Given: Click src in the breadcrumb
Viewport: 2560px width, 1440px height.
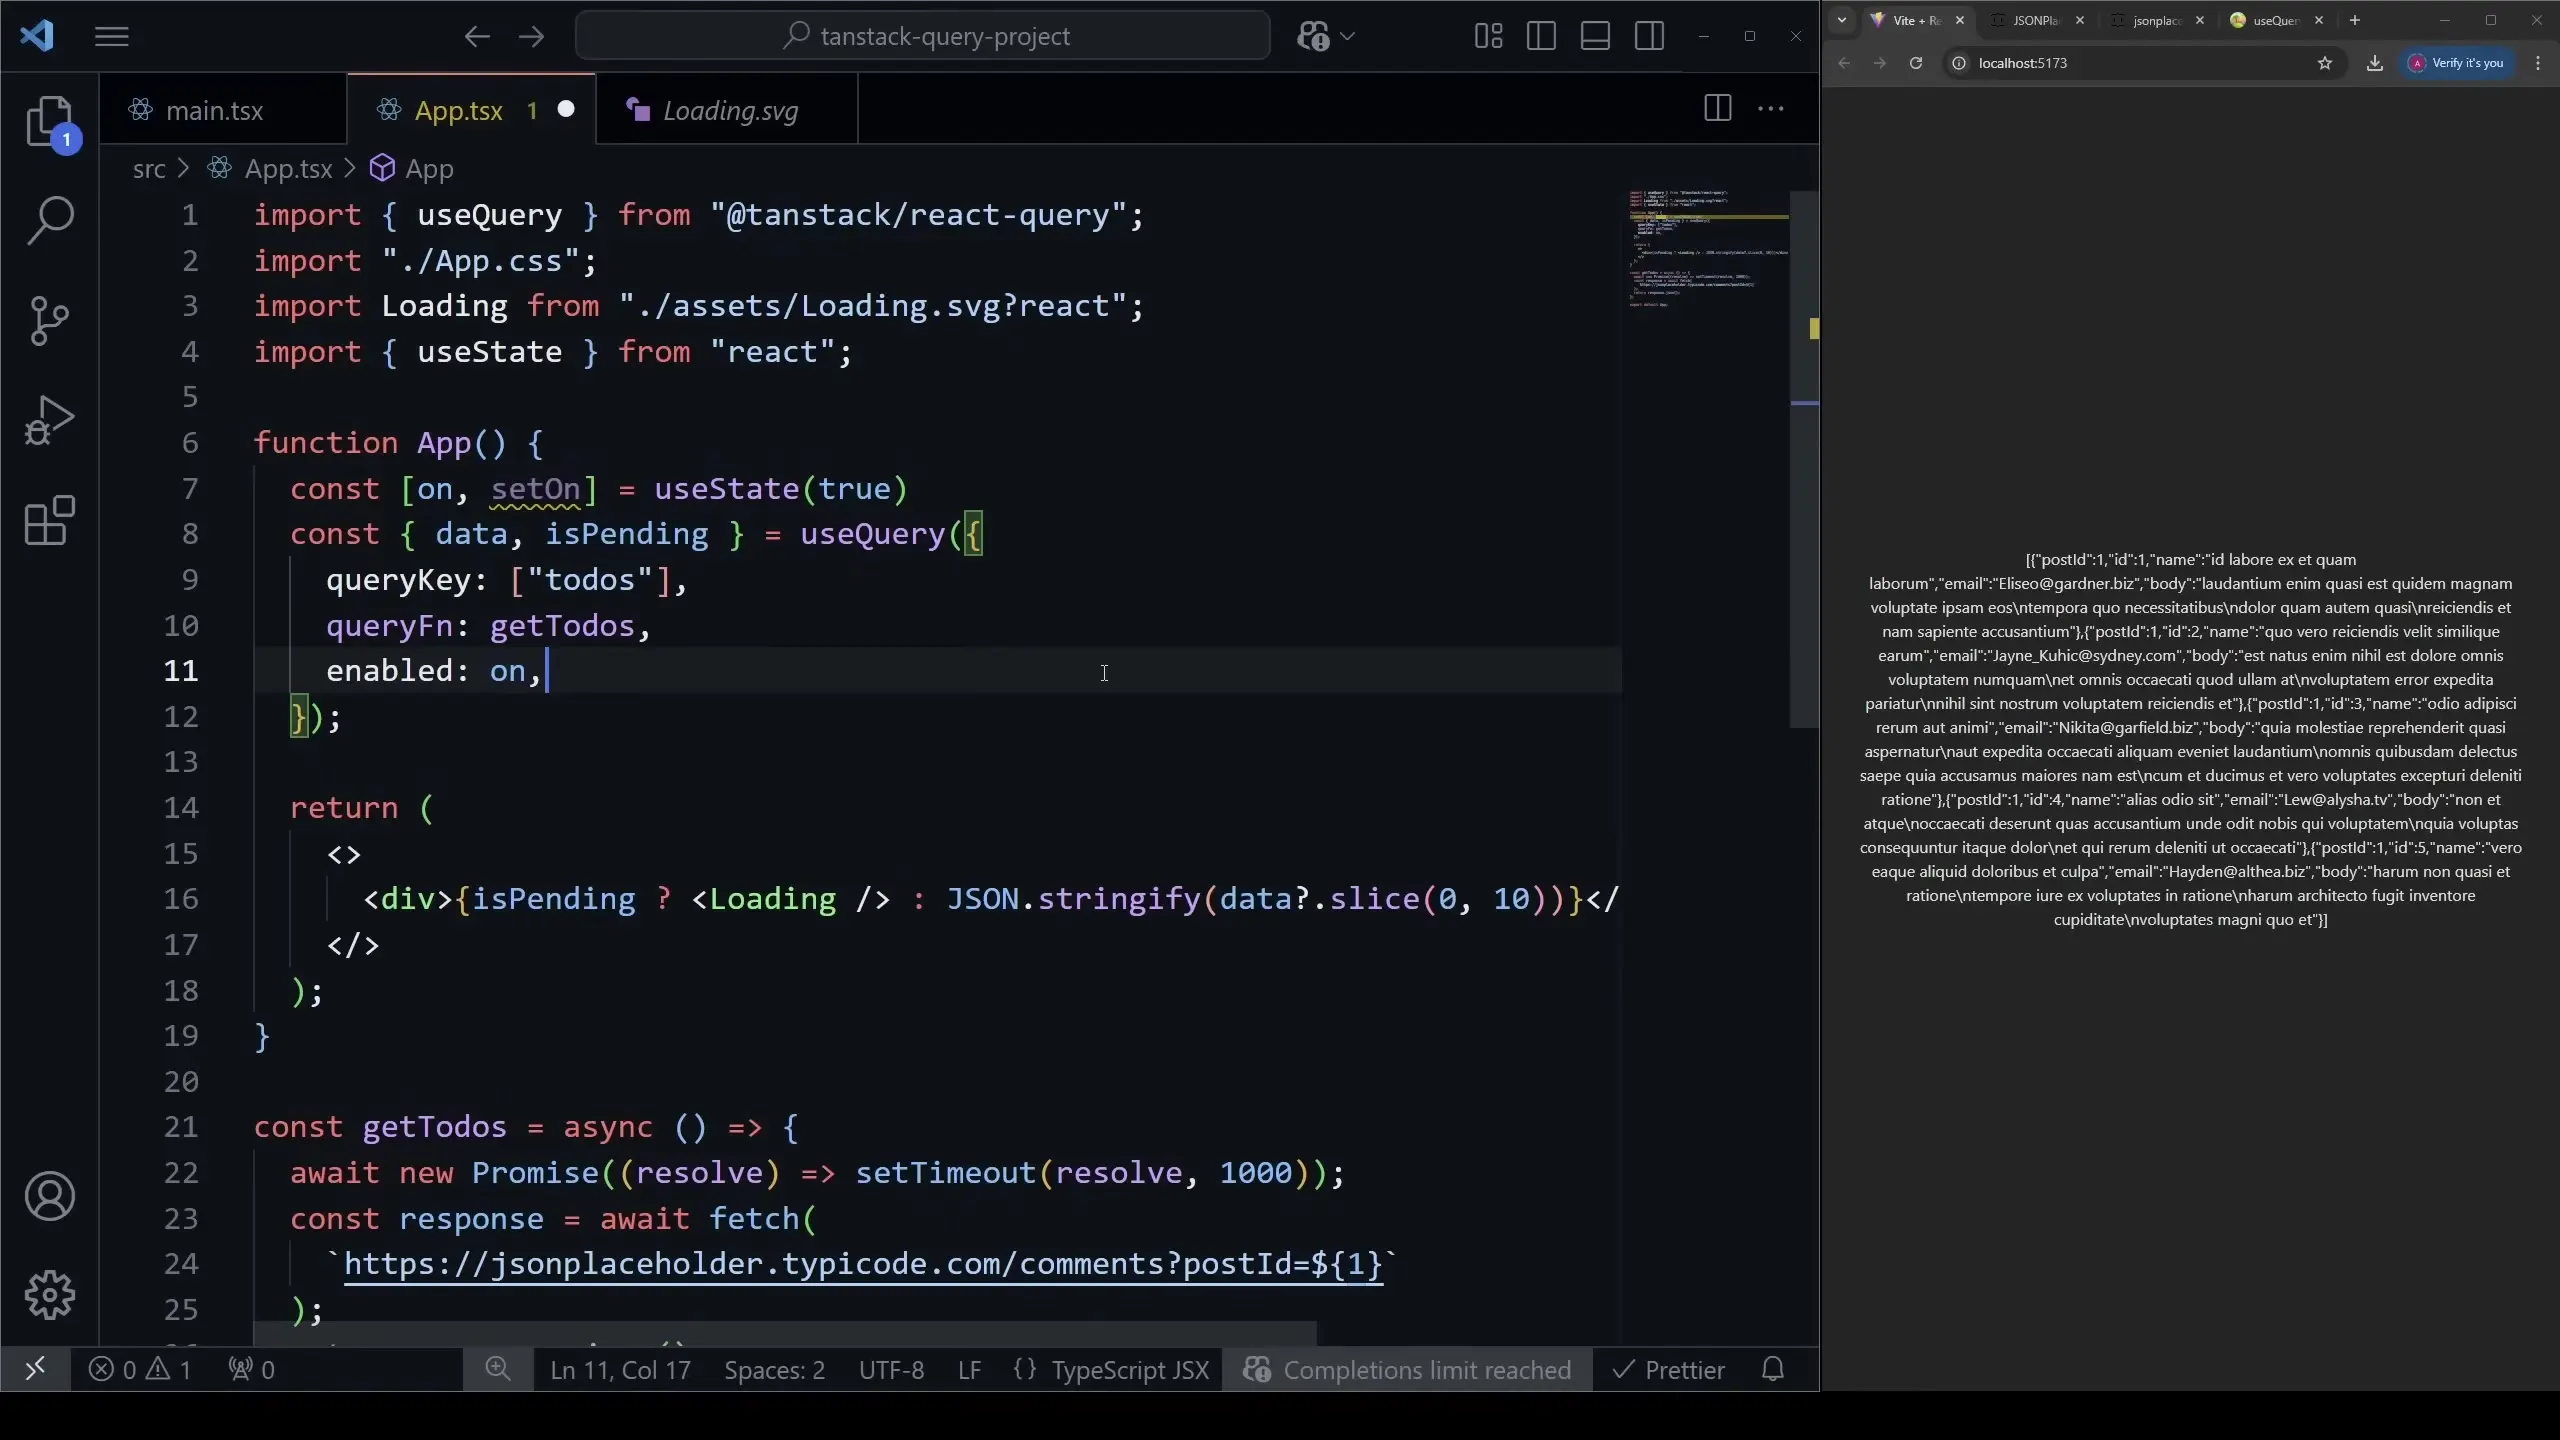Looking at the screenshot, I should 149,169.
